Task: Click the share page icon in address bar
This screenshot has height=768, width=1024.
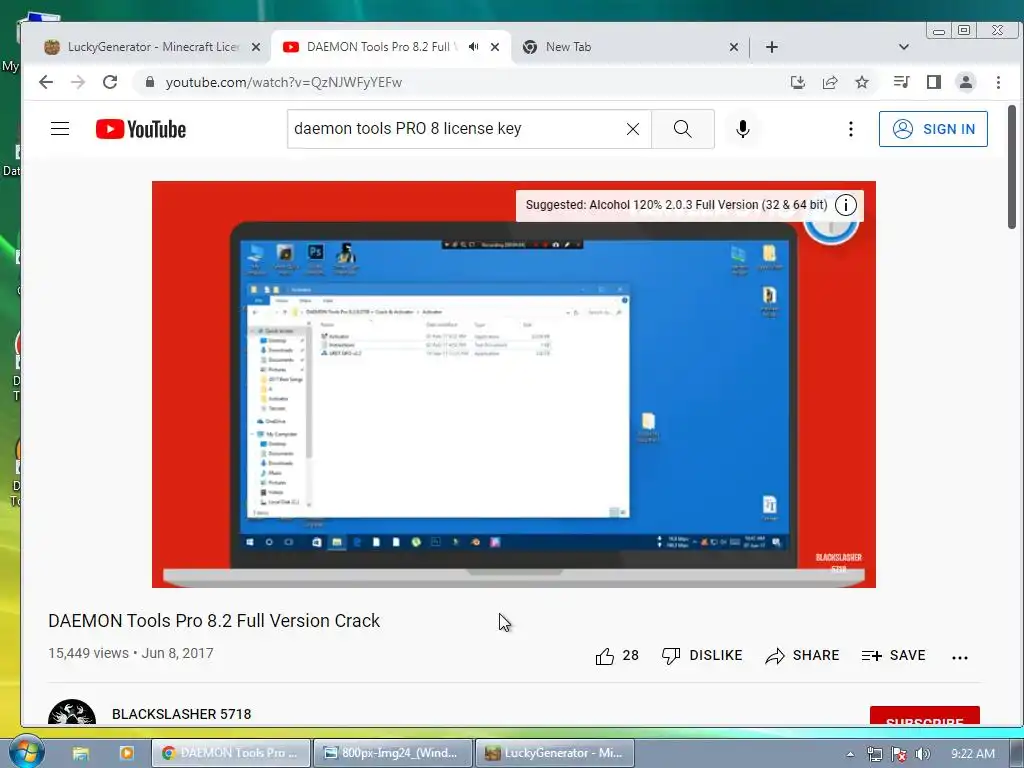Action: click(830, 82)
